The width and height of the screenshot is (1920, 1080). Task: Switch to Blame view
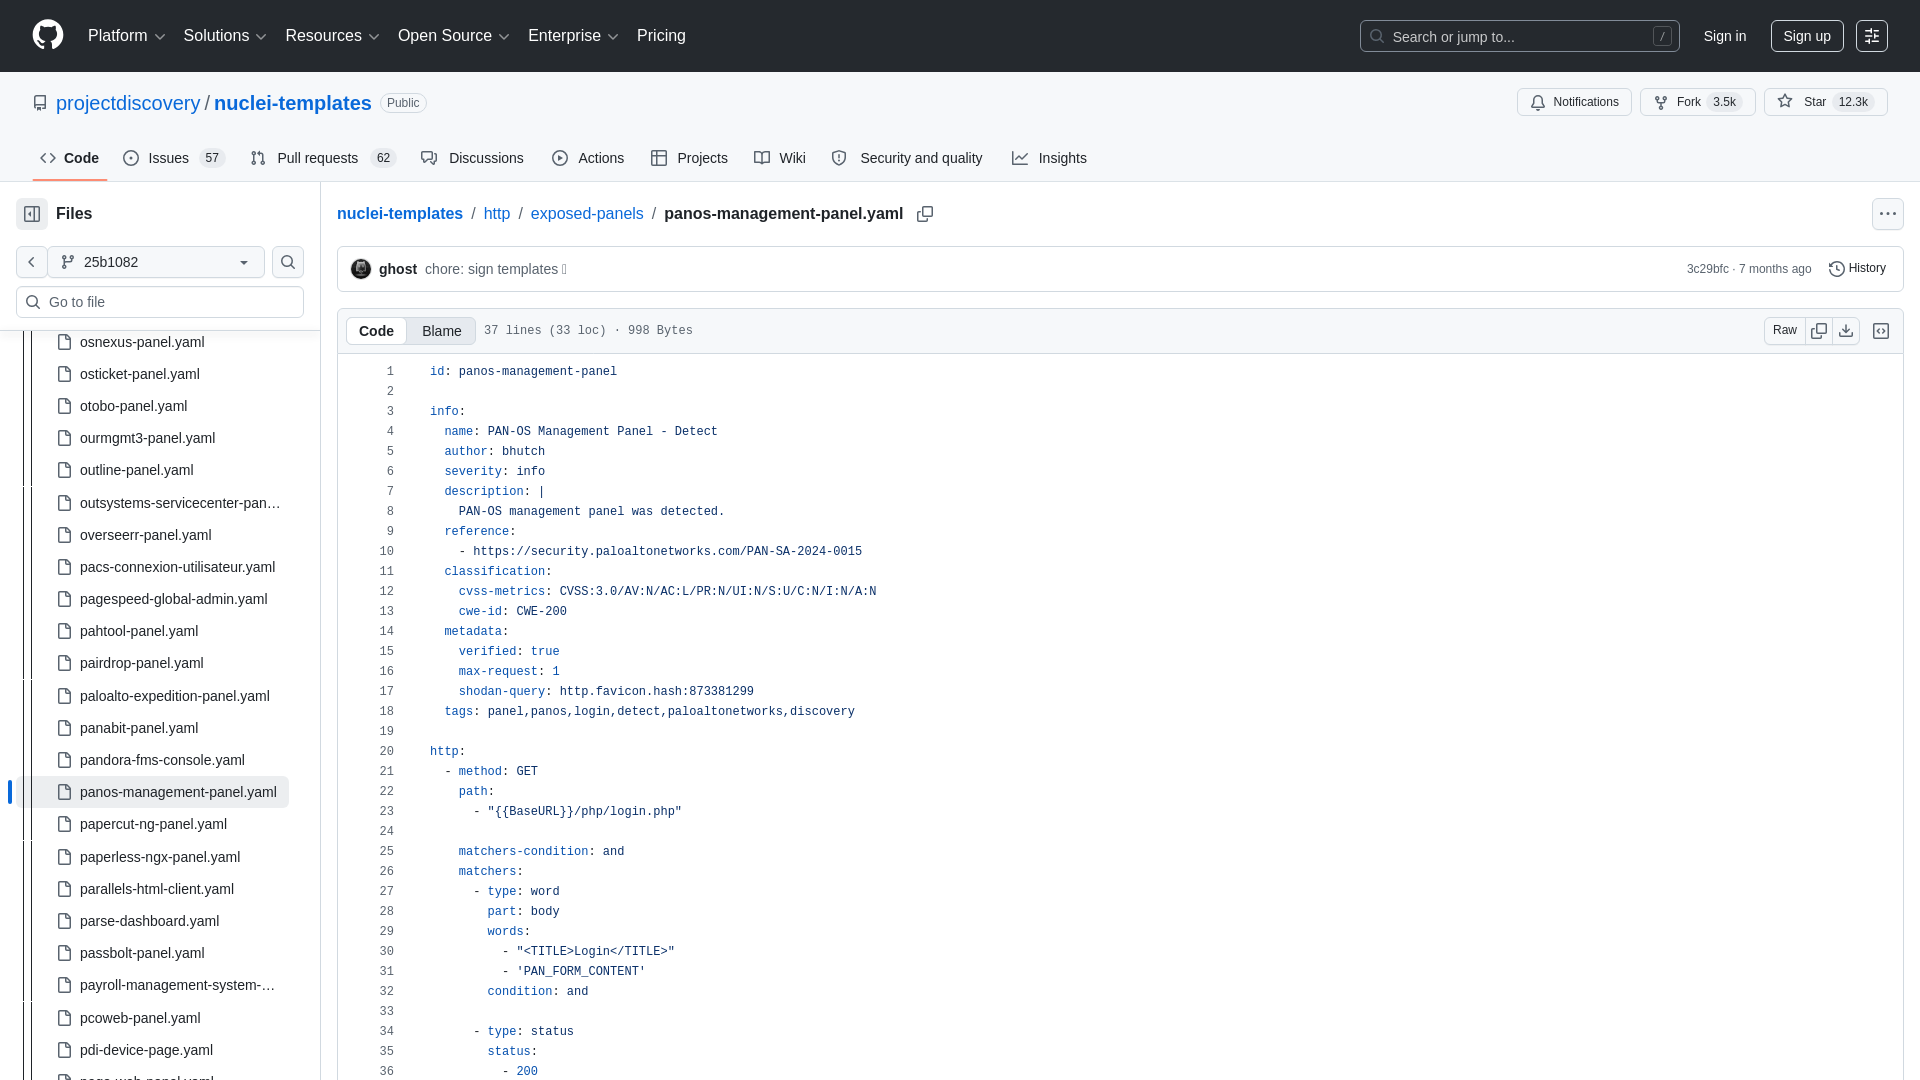441,331
